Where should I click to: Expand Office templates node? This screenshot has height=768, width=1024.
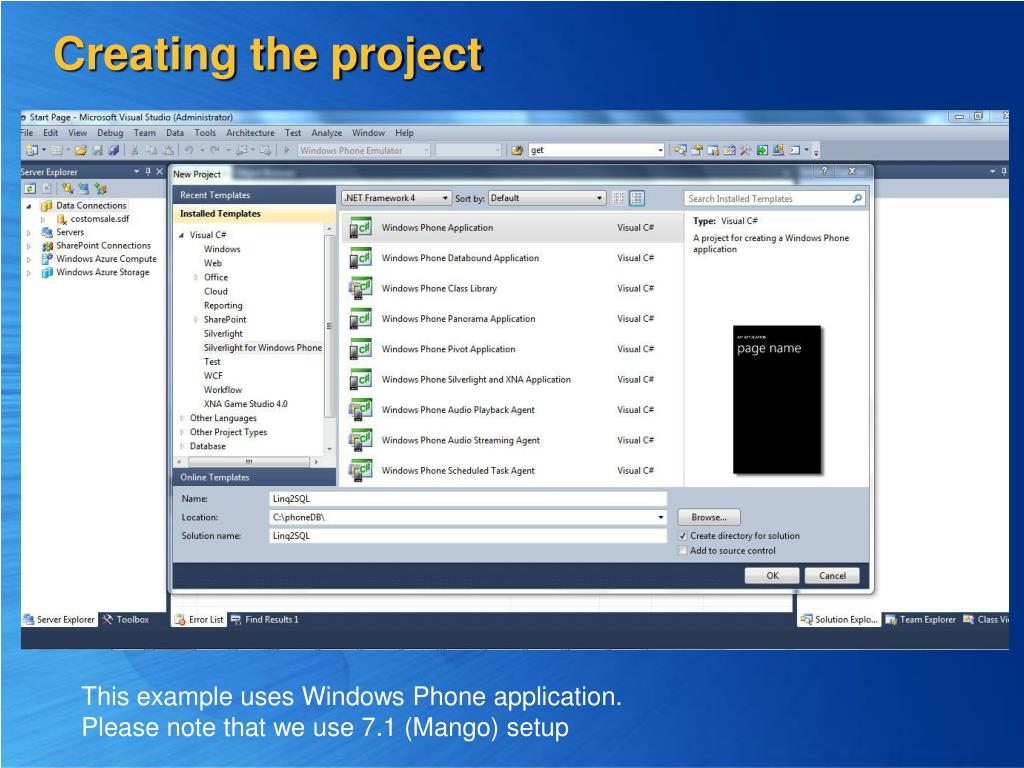[196, 278]
